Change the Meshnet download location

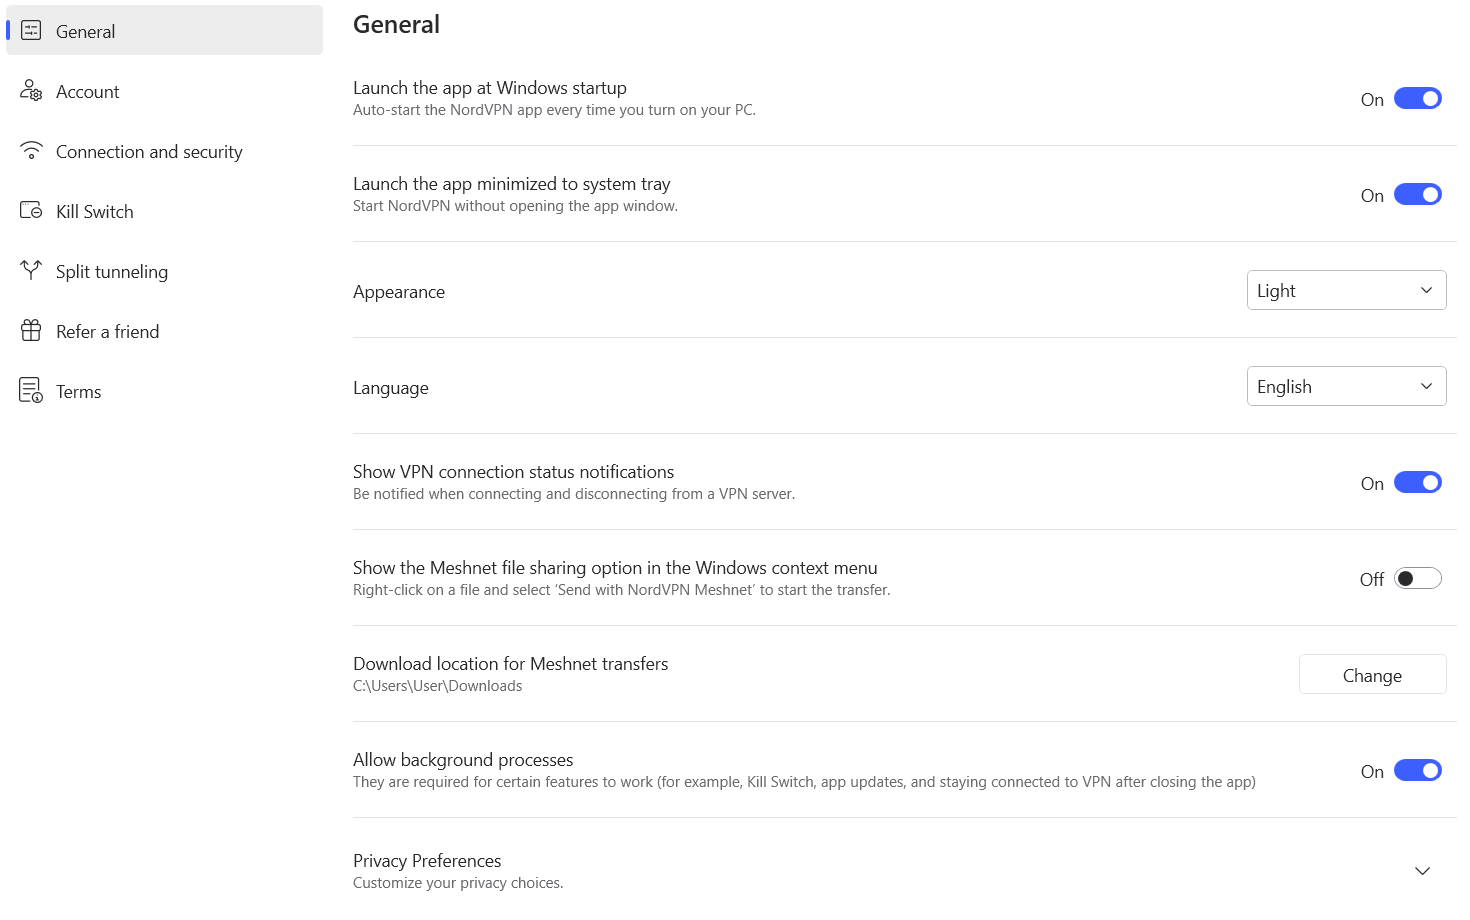[1372, 674]
